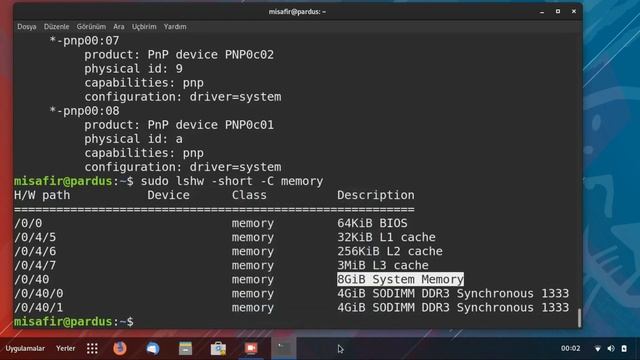Click '32KiB L1 cache' entry

click(386, 237)
